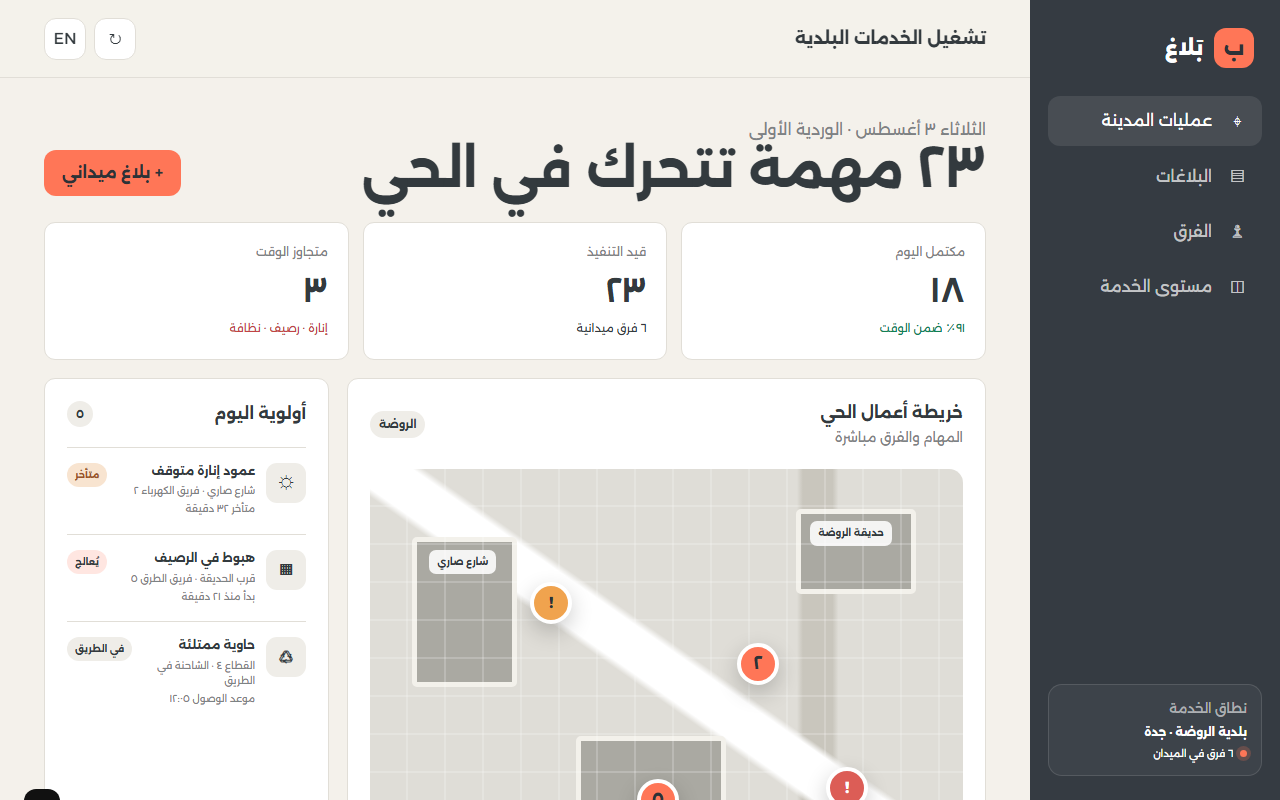This screenshot has height=800, width=1280.
Task: Click the light icon for عمود إنارة متوقف
Action: click(x=286, y=483)
